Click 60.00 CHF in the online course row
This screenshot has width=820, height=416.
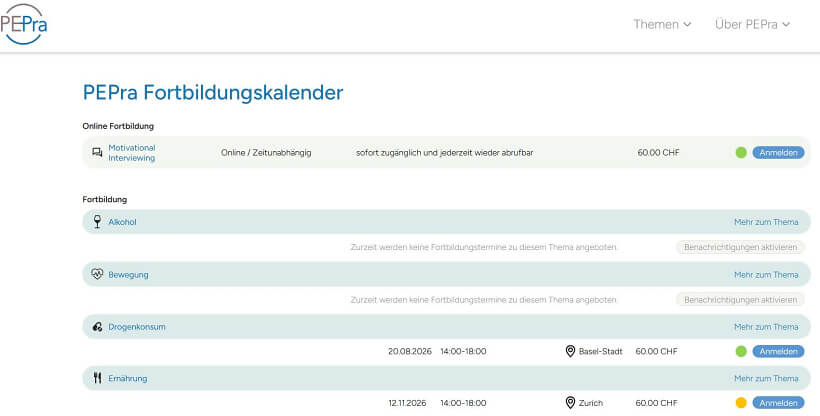click(658, 153)
